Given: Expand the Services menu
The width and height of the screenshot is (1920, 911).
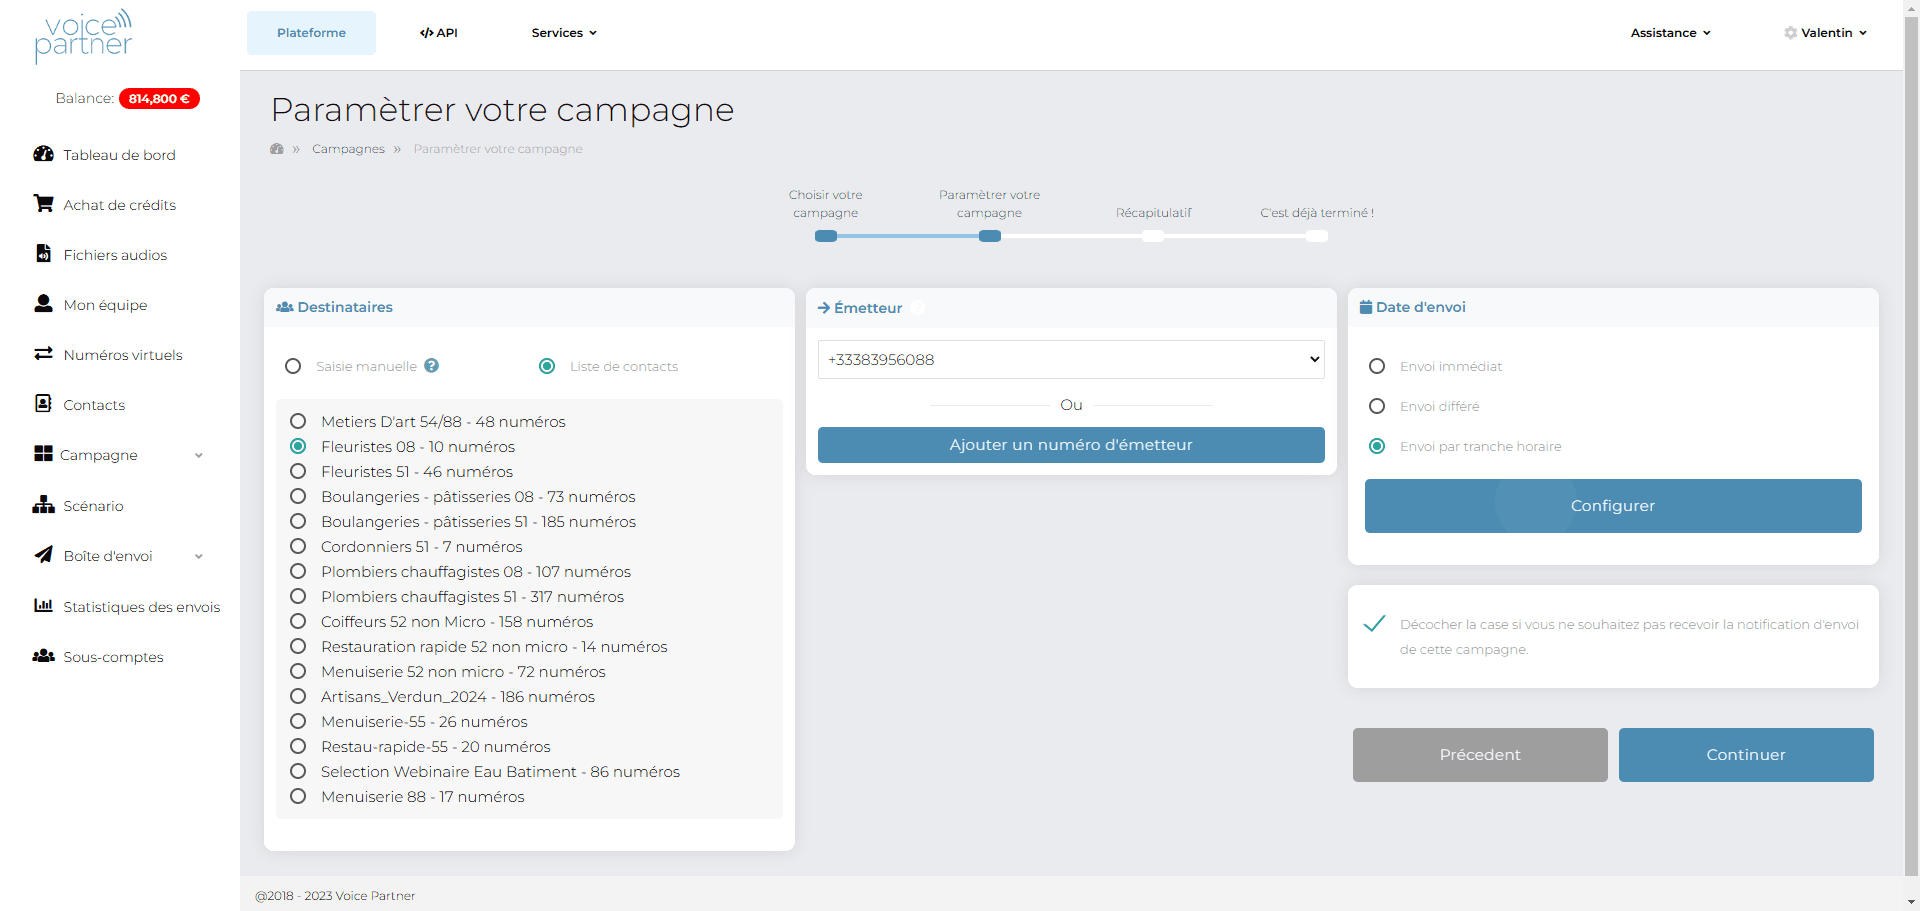Looking at the screenshot, I should click(564, 33).
